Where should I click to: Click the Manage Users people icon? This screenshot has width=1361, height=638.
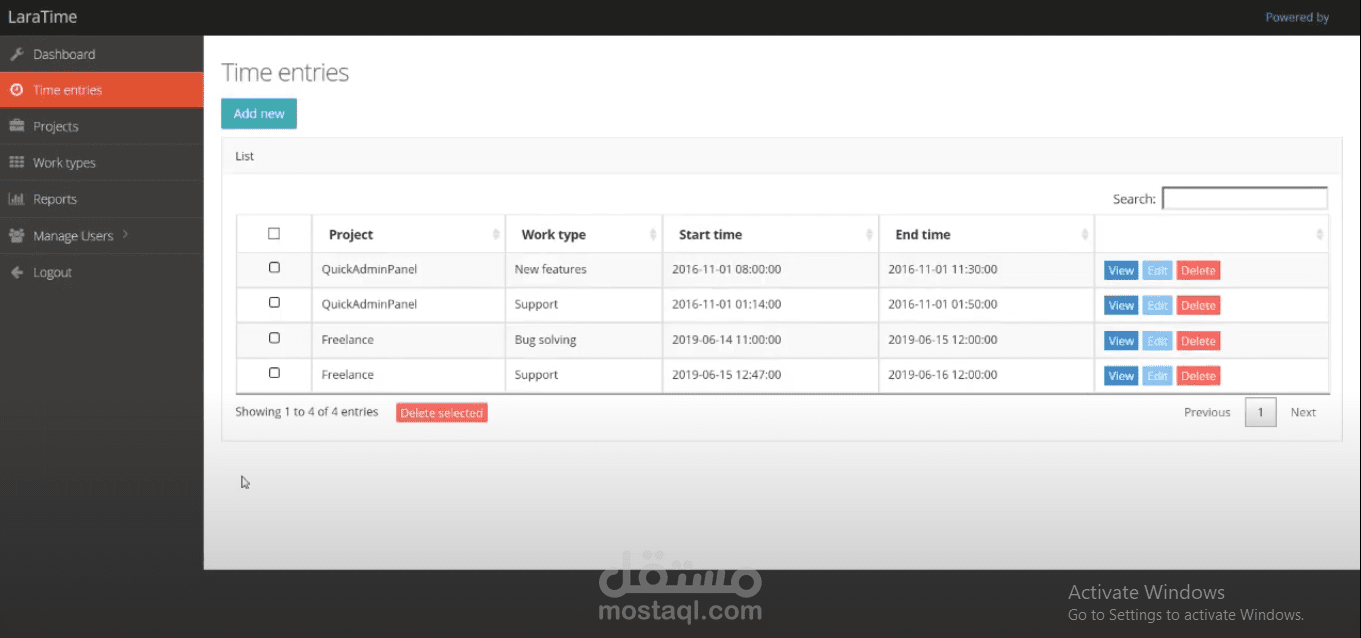[x=16, y=236]
